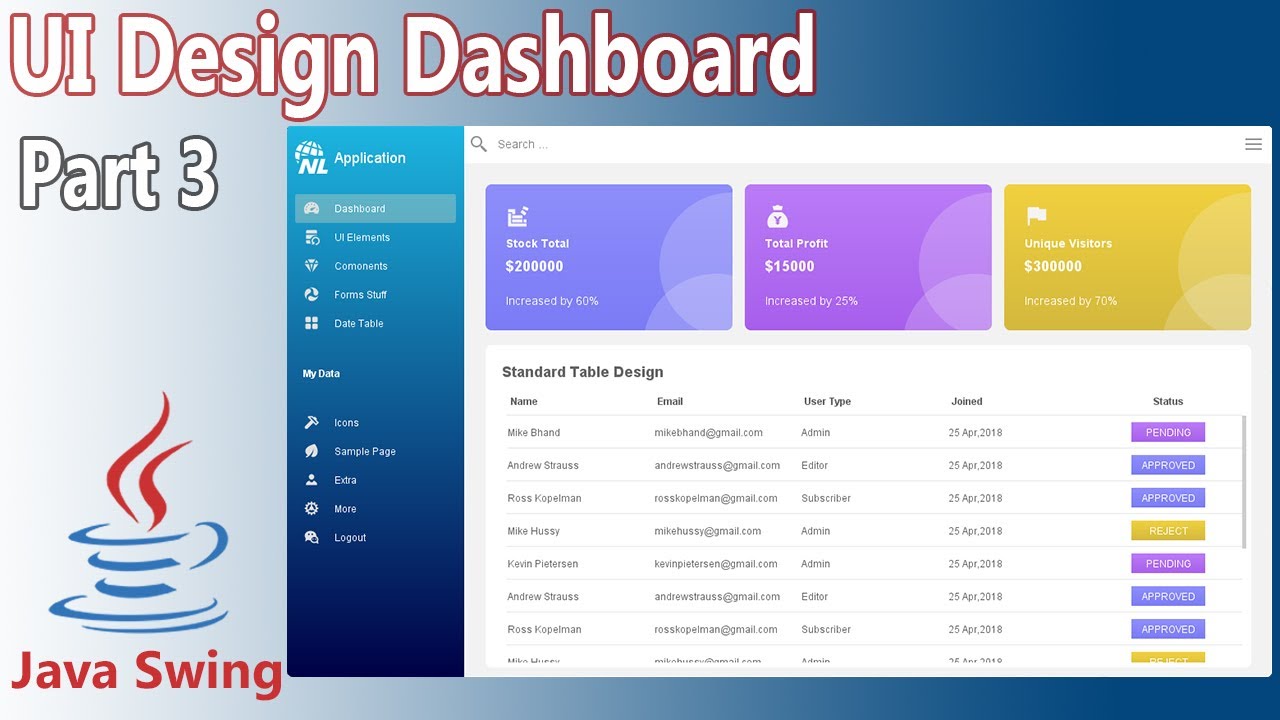Click the More gear icon
Image resolution: width=1280 pixels, height=720 pixels.
(x=311, y=509)
